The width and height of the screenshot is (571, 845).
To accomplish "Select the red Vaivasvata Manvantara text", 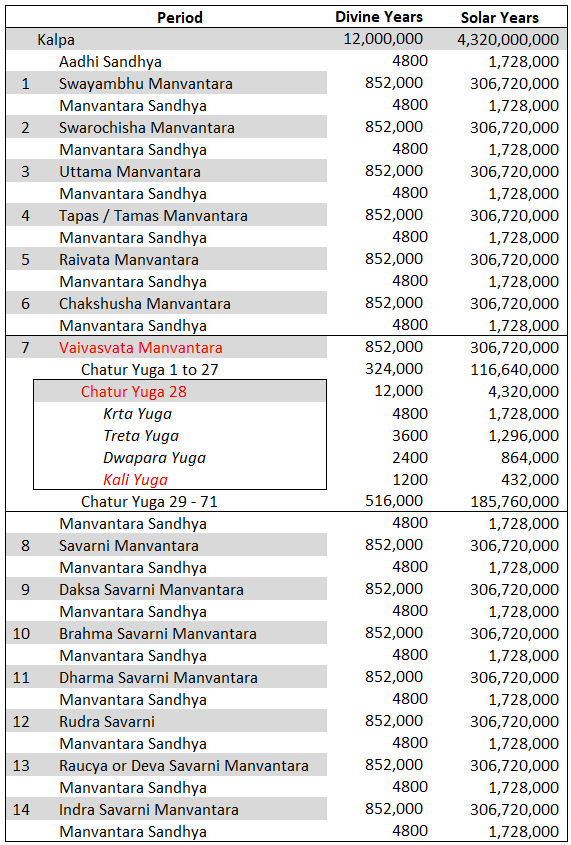I will (x=141, y=348).
